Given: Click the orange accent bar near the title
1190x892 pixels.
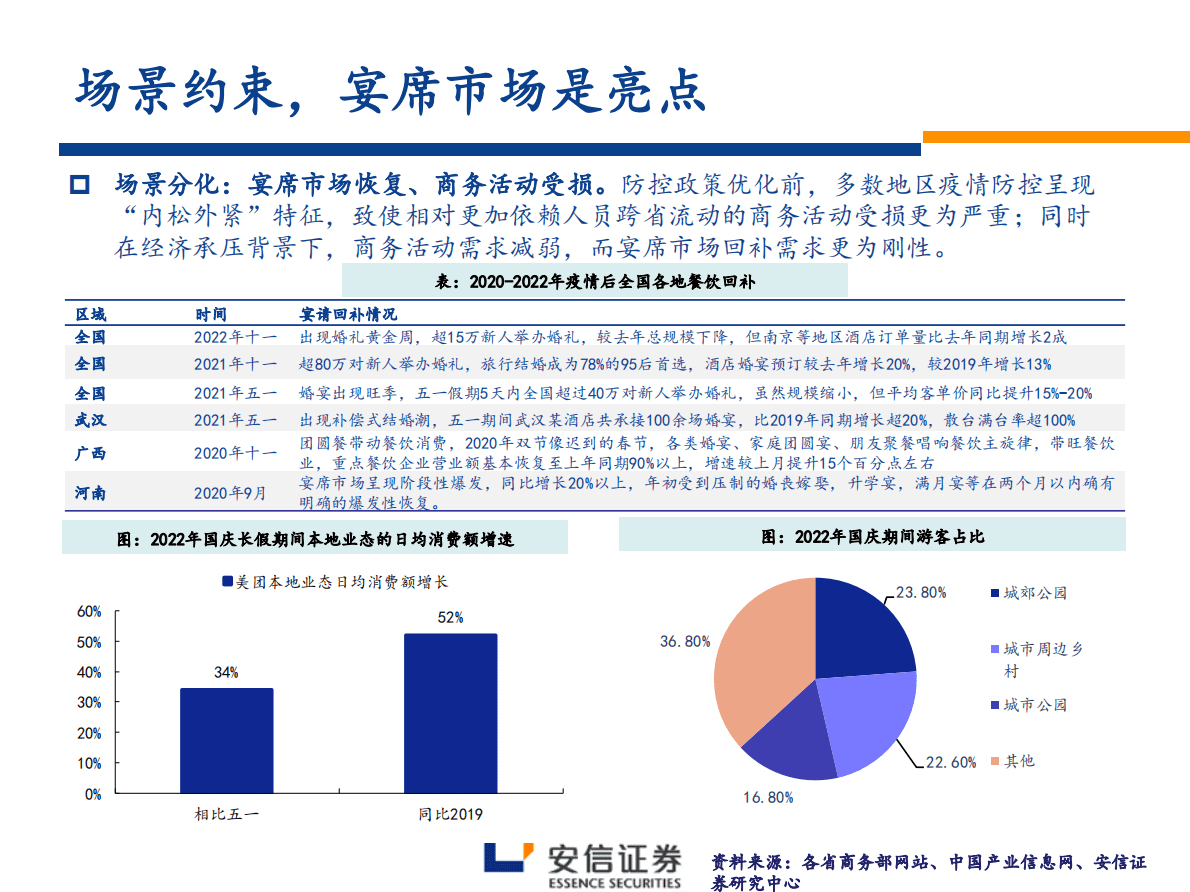Looking at the screenshot, I should pyautogui.click(x=1051, y=136).
